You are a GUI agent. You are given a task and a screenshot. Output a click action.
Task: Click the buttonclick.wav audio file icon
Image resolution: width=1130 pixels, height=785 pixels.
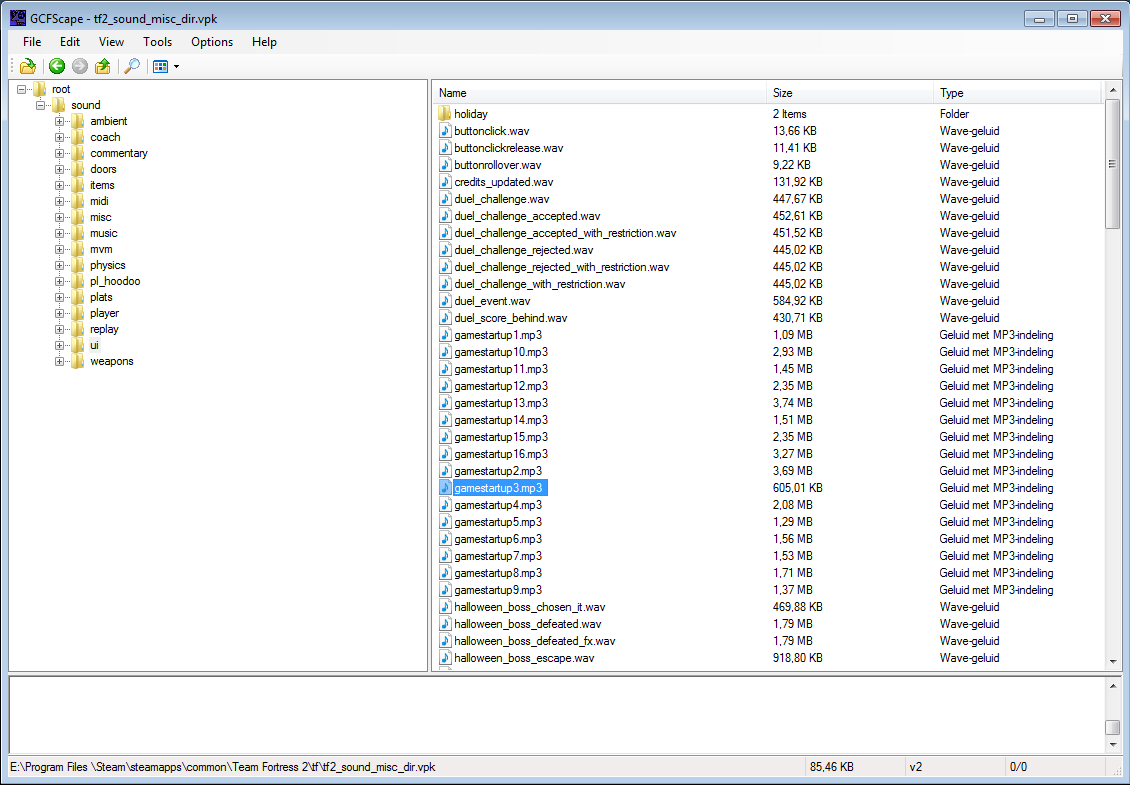tap(445, 131)
